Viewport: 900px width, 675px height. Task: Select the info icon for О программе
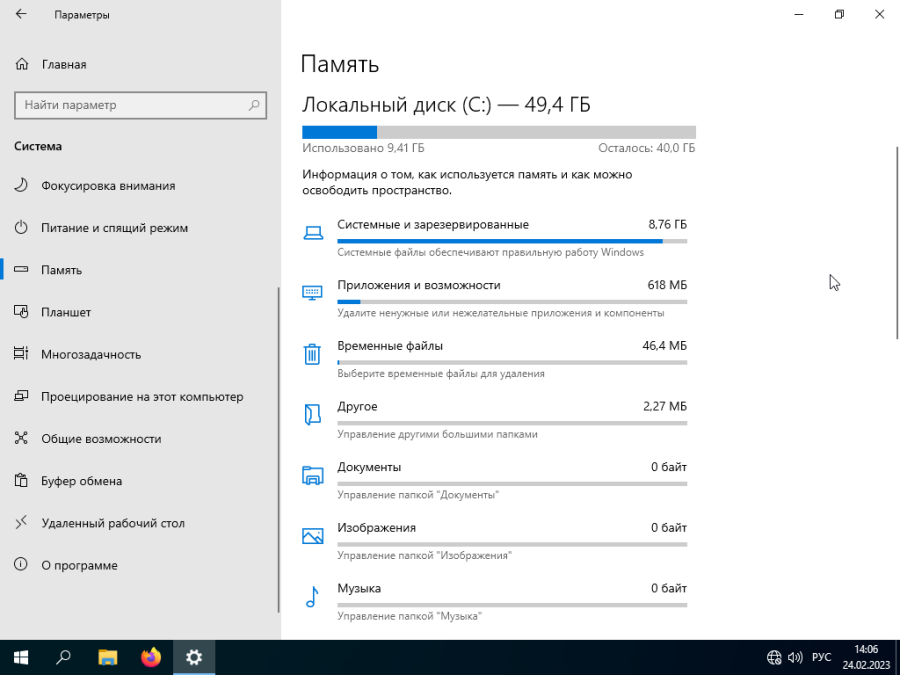point(21,565)
